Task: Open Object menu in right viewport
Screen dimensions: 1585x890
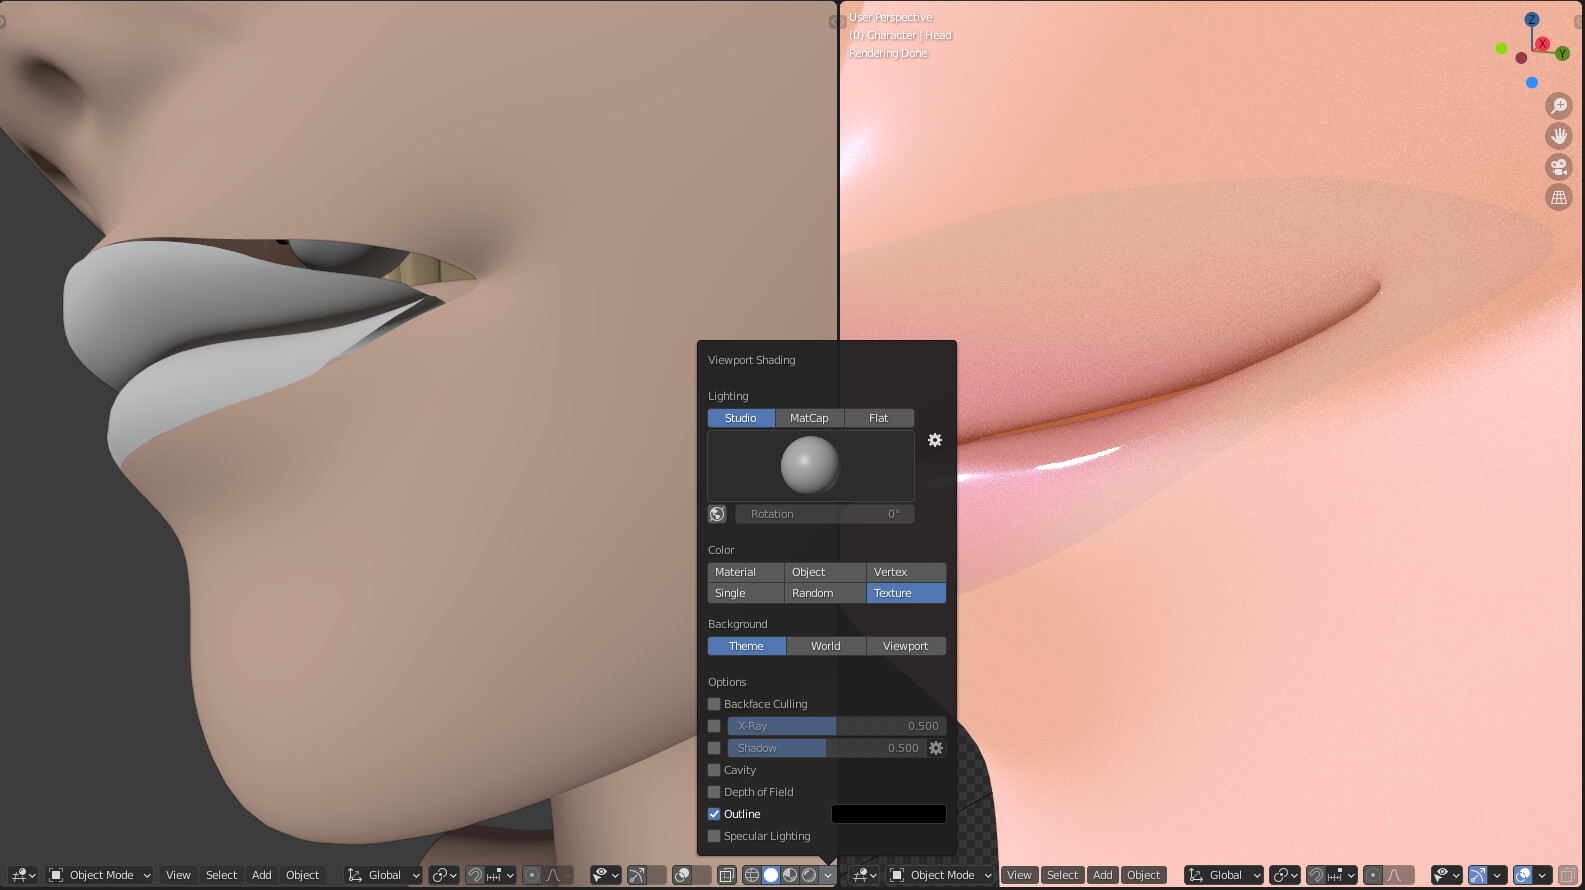Action: pos(1143,875)
